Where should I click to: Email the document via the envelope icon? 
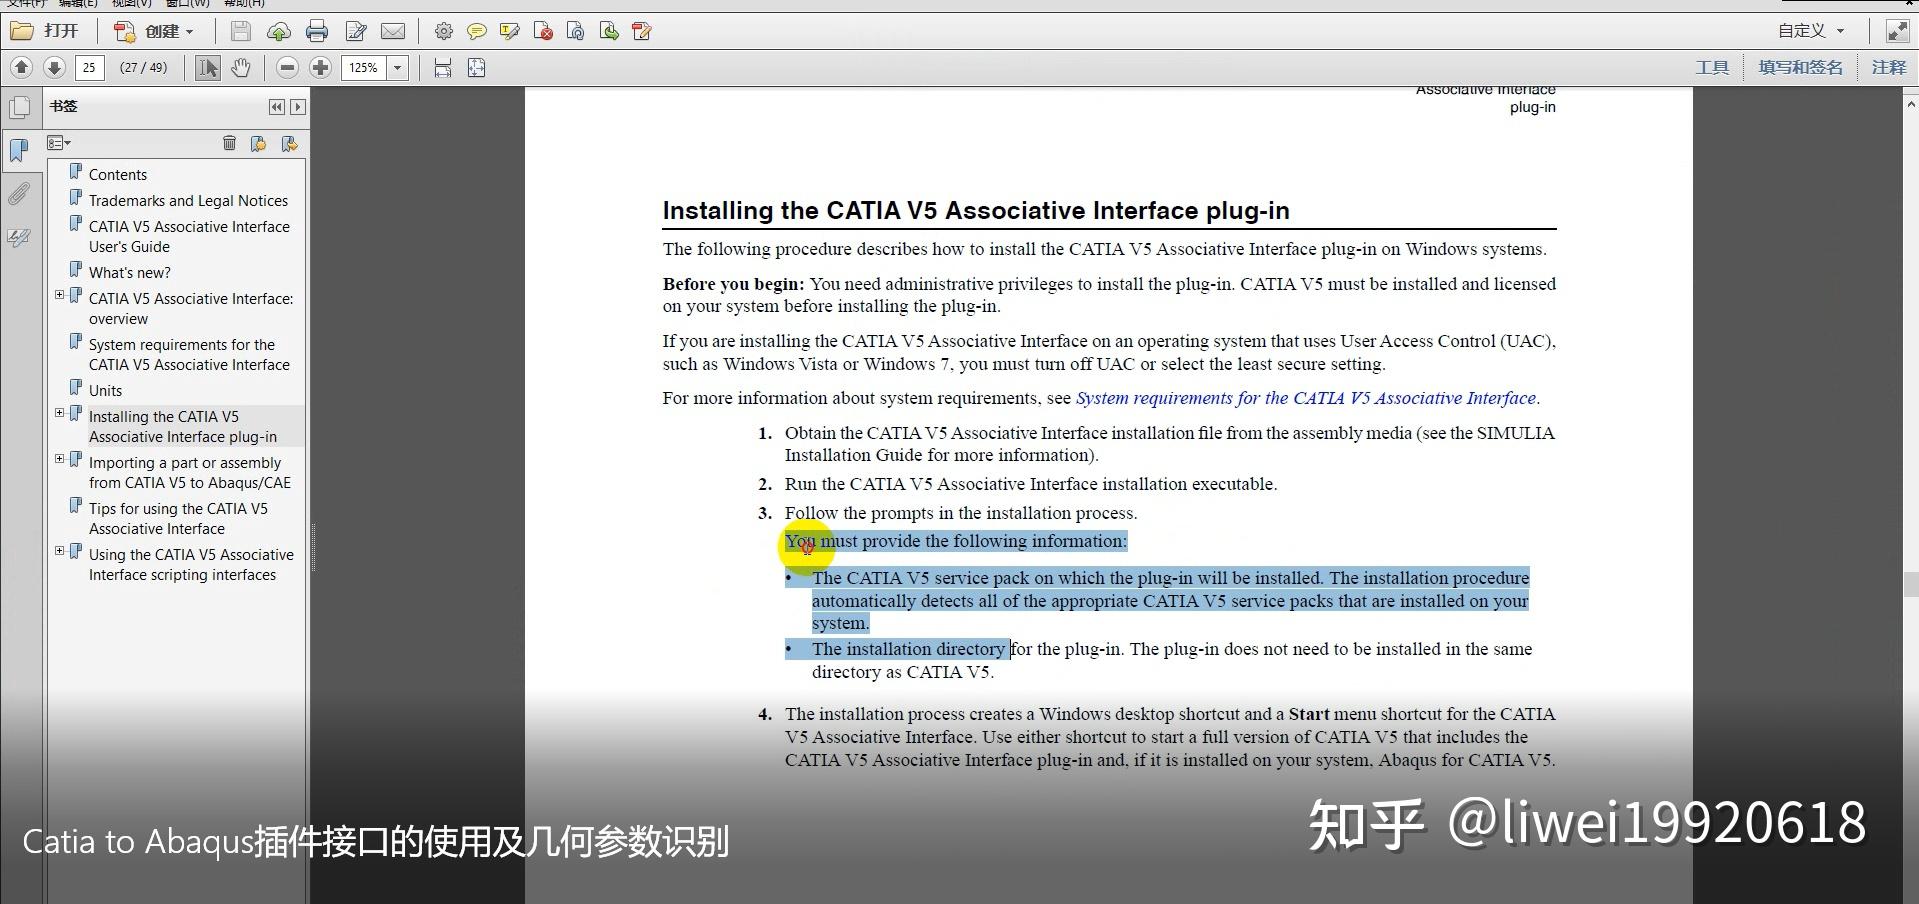tap(393, 31)
